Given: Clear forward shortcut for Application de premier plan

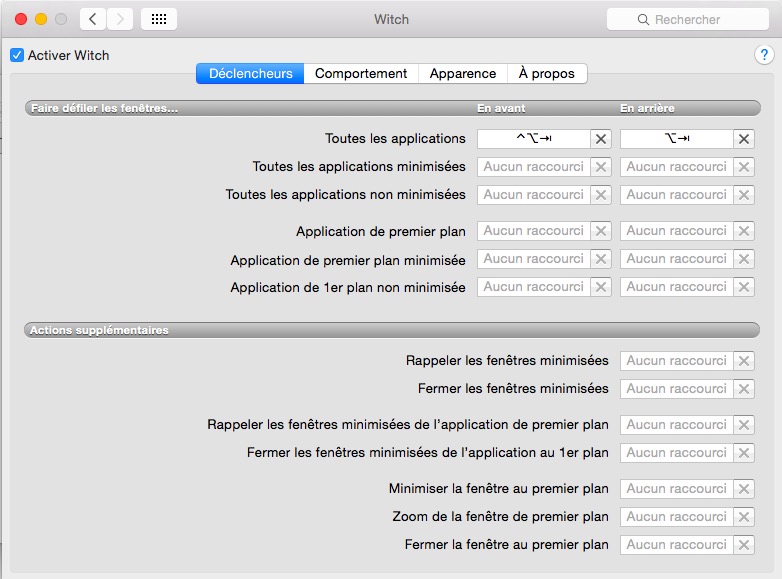Looking at the screenshot, I should (x=600, y=231).
